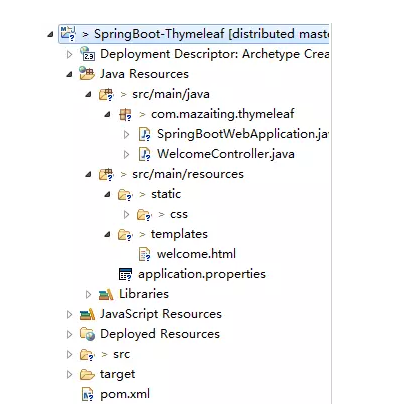Select the src/main/resources label
The width and height of the screenshot is (400, 419).
tap(188, 174)
